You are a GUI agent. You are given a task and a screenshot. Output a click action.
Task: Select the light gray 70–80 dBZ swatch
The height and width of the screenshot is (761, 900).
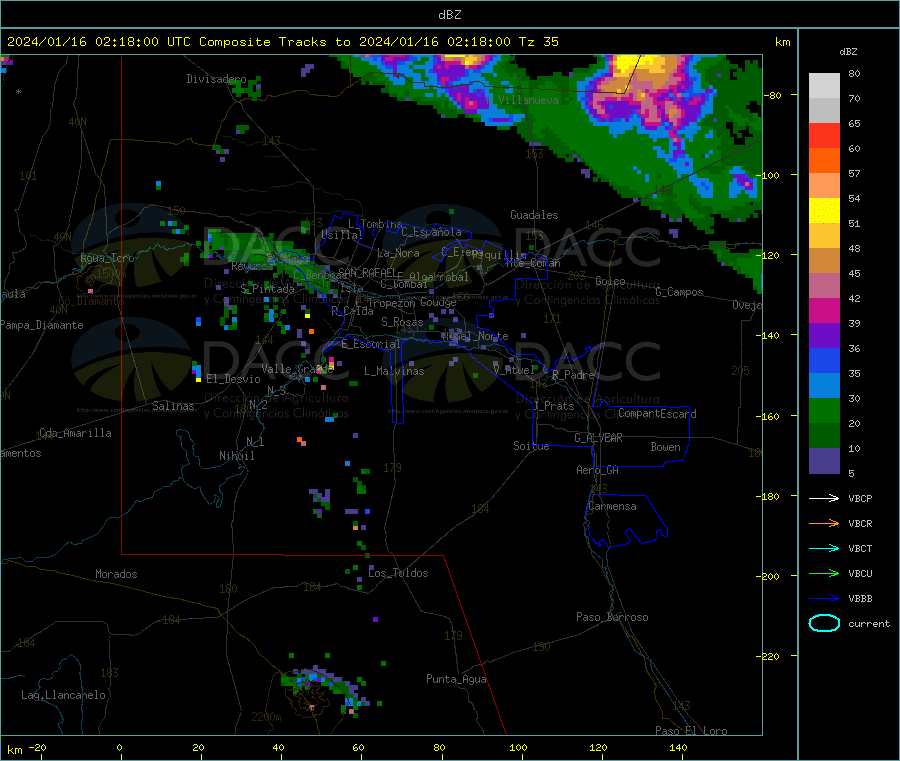tap(824, 86)
